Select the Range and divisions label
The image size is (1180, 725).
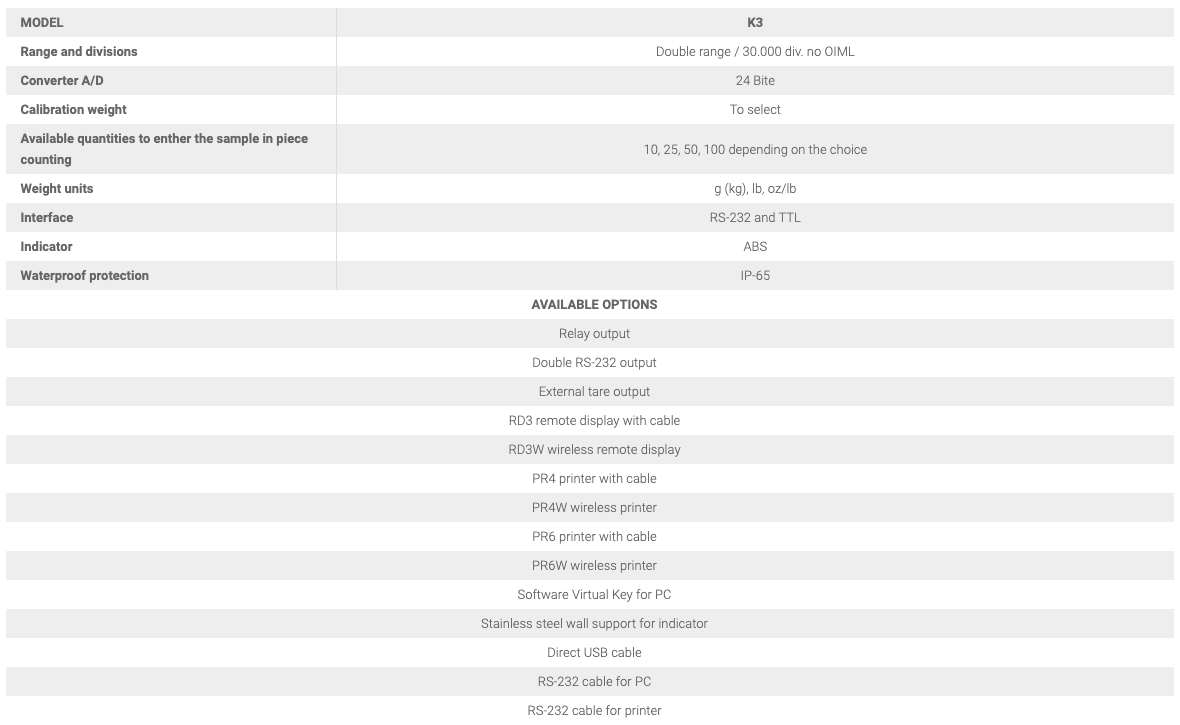click(79, 51)
